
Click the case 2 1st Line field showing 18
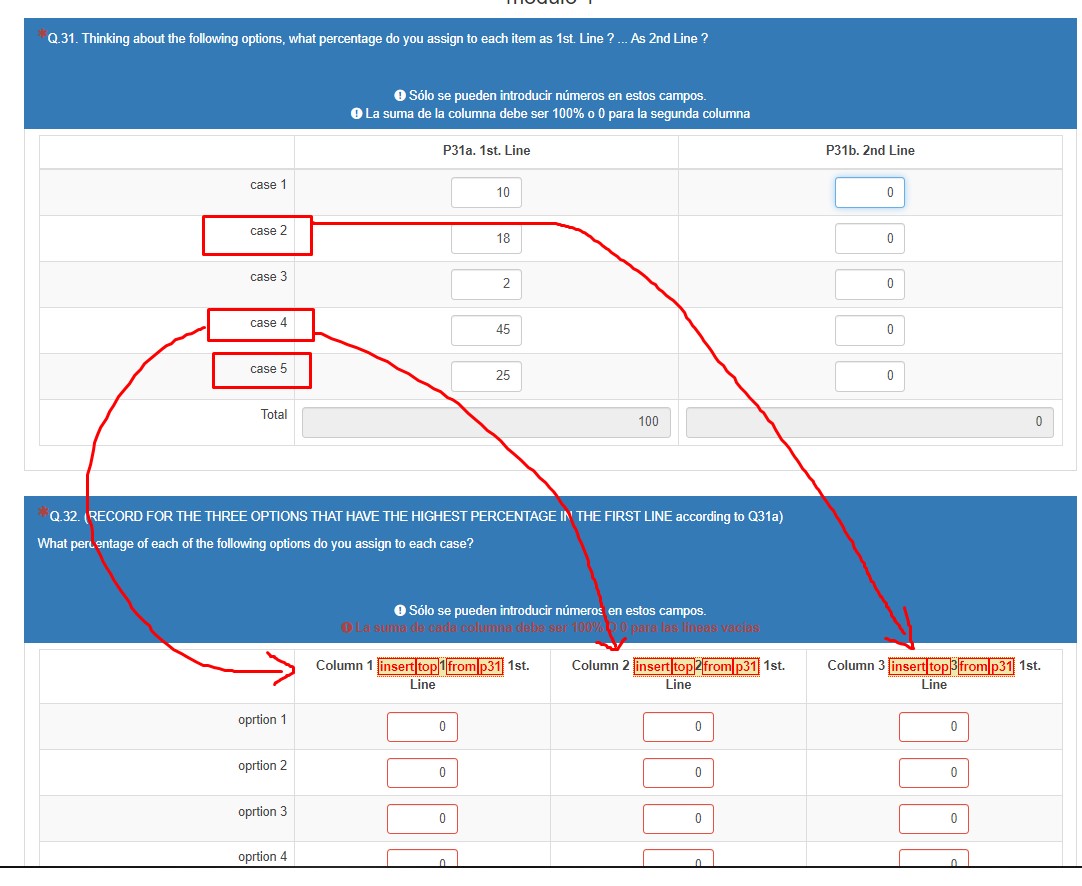pos(486,238)
